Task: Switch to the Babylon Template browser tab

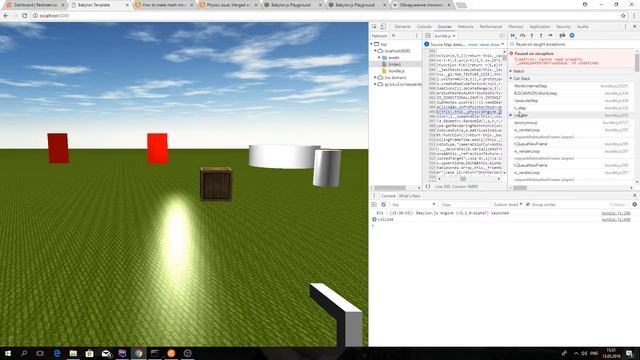Action: point(99,5)
